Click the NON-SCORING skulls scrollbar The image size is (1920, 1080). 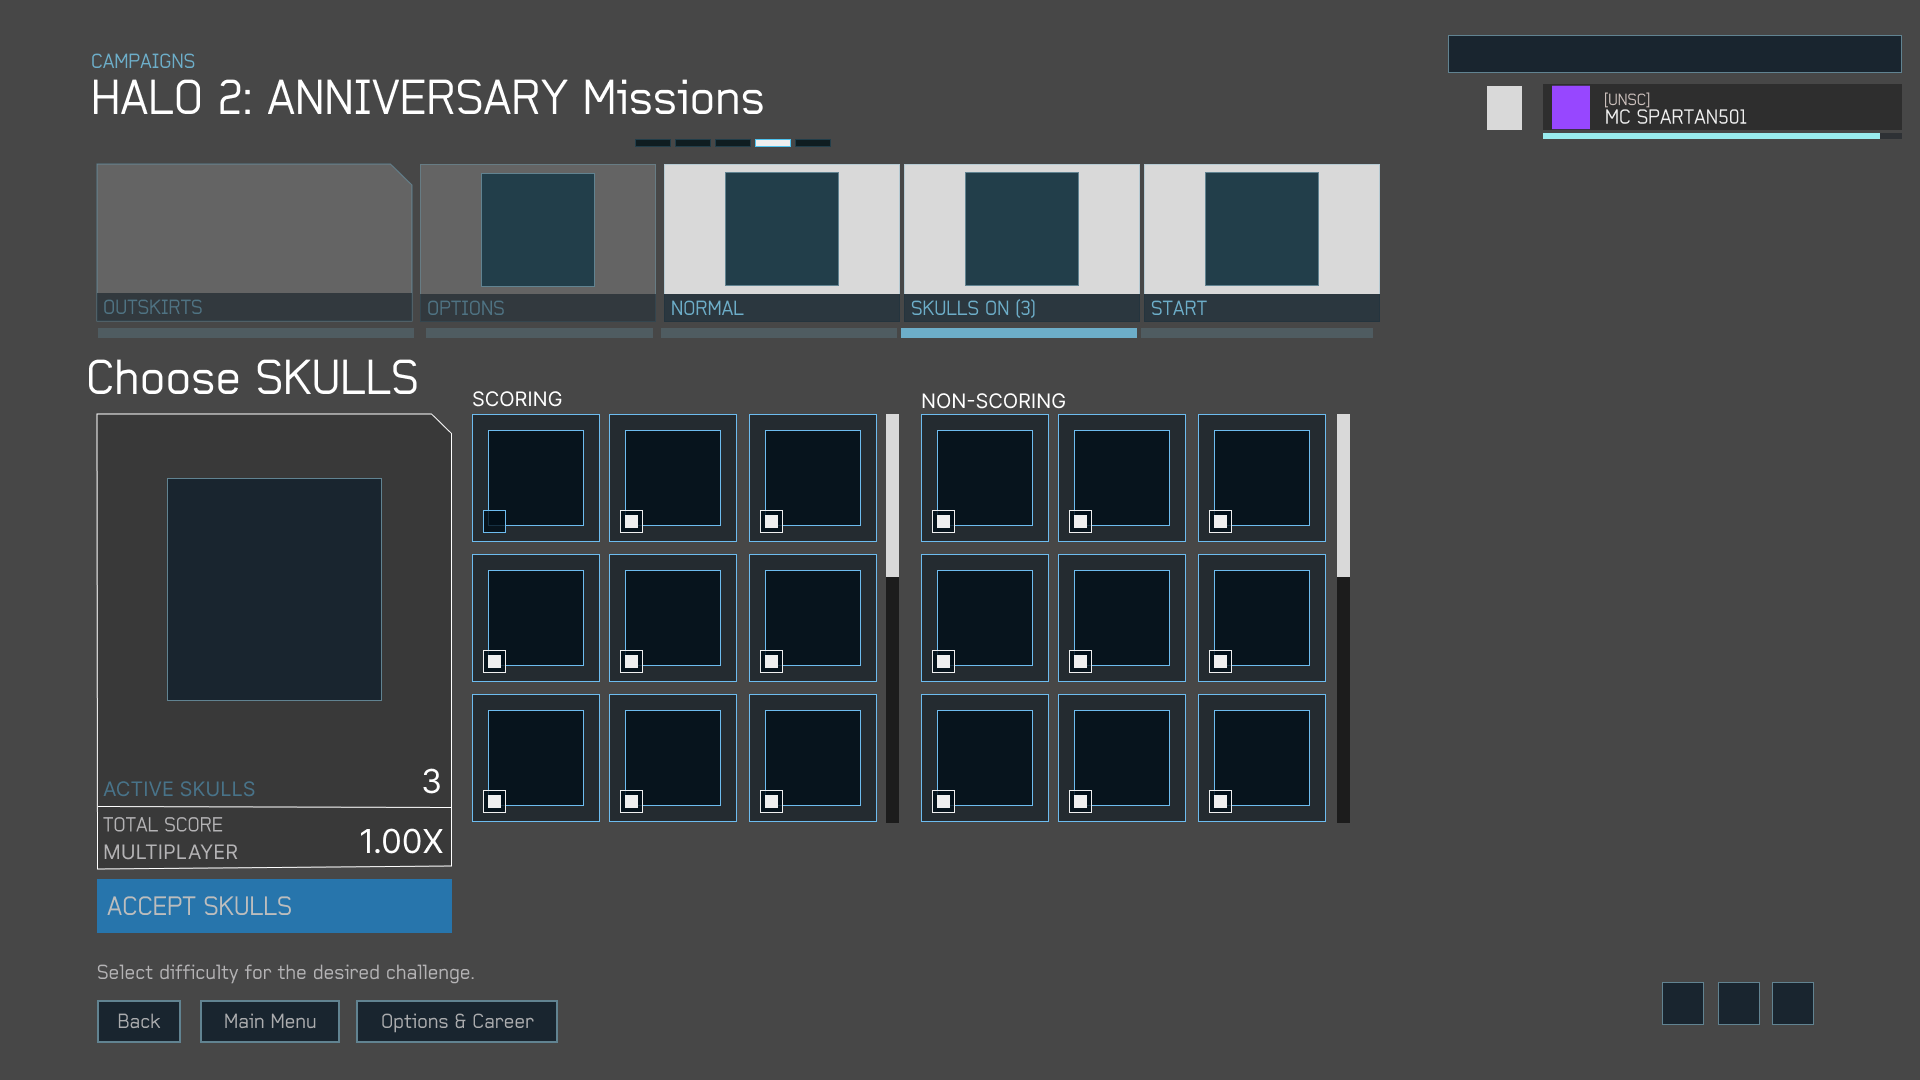tap(1343, 618)
